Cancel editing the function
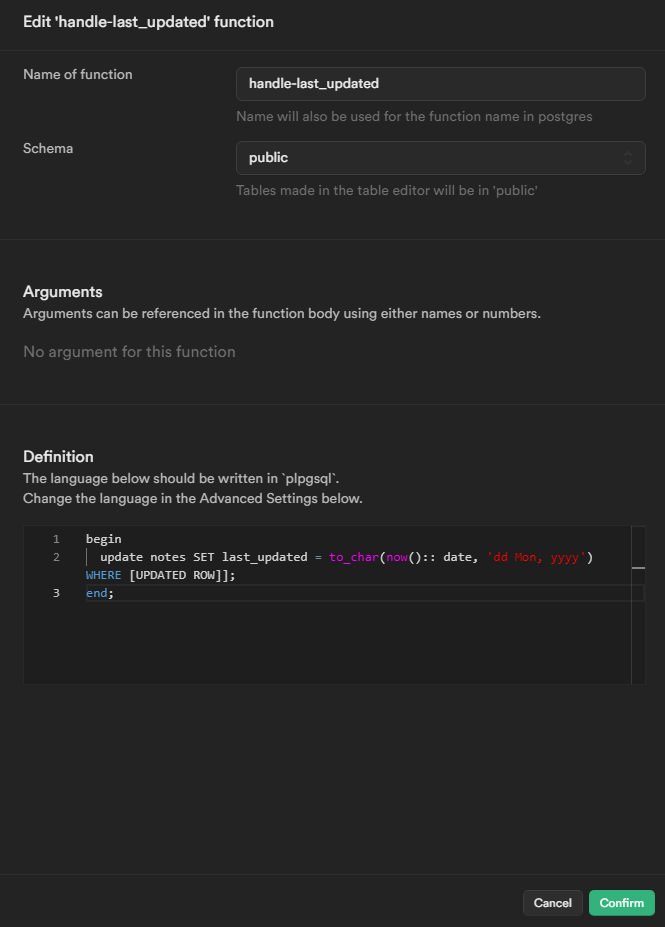The image size is (665, 927). coord(552,903)
